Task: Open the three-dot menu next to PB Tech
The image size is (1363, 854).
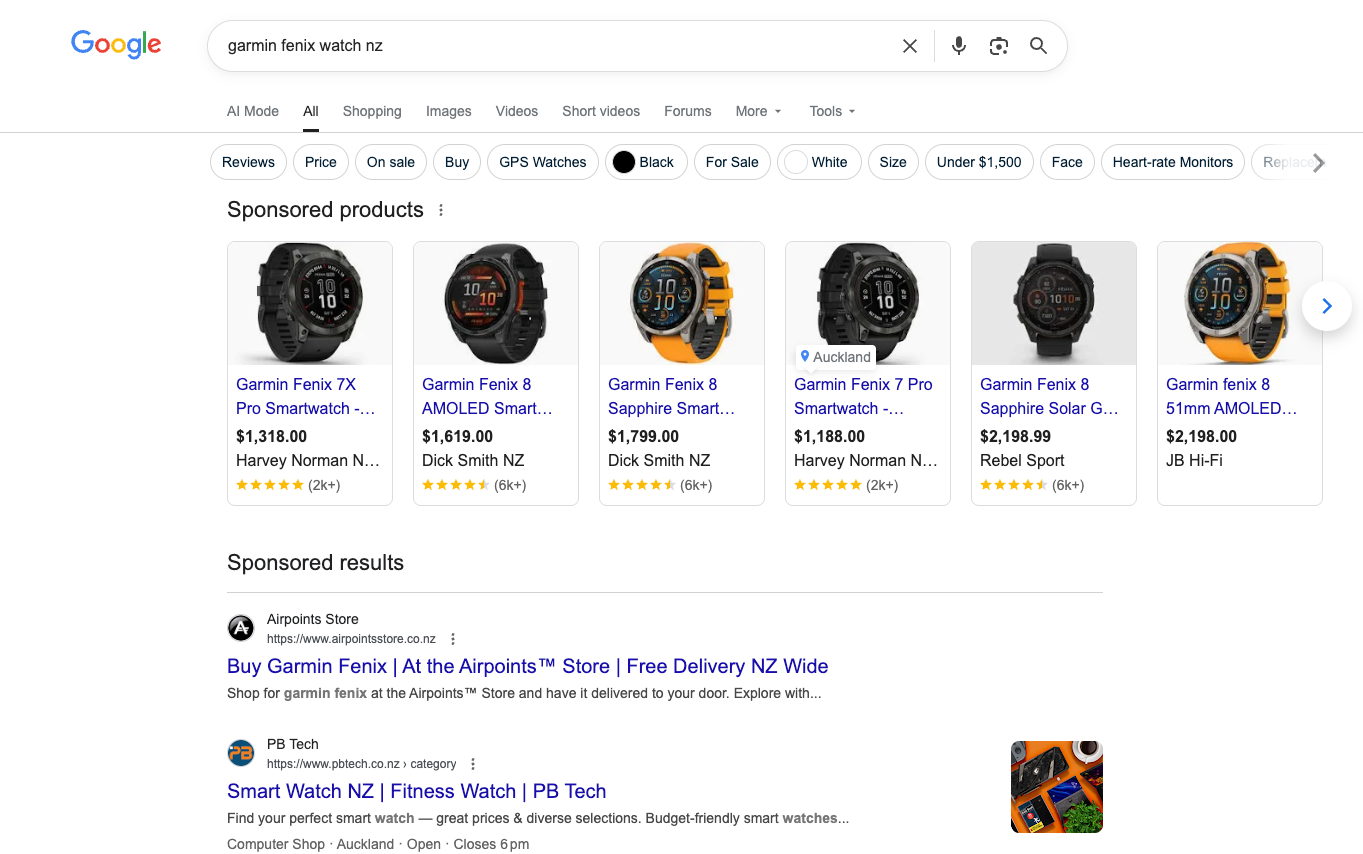Action: pyautogui.click(x=473, y=763)
